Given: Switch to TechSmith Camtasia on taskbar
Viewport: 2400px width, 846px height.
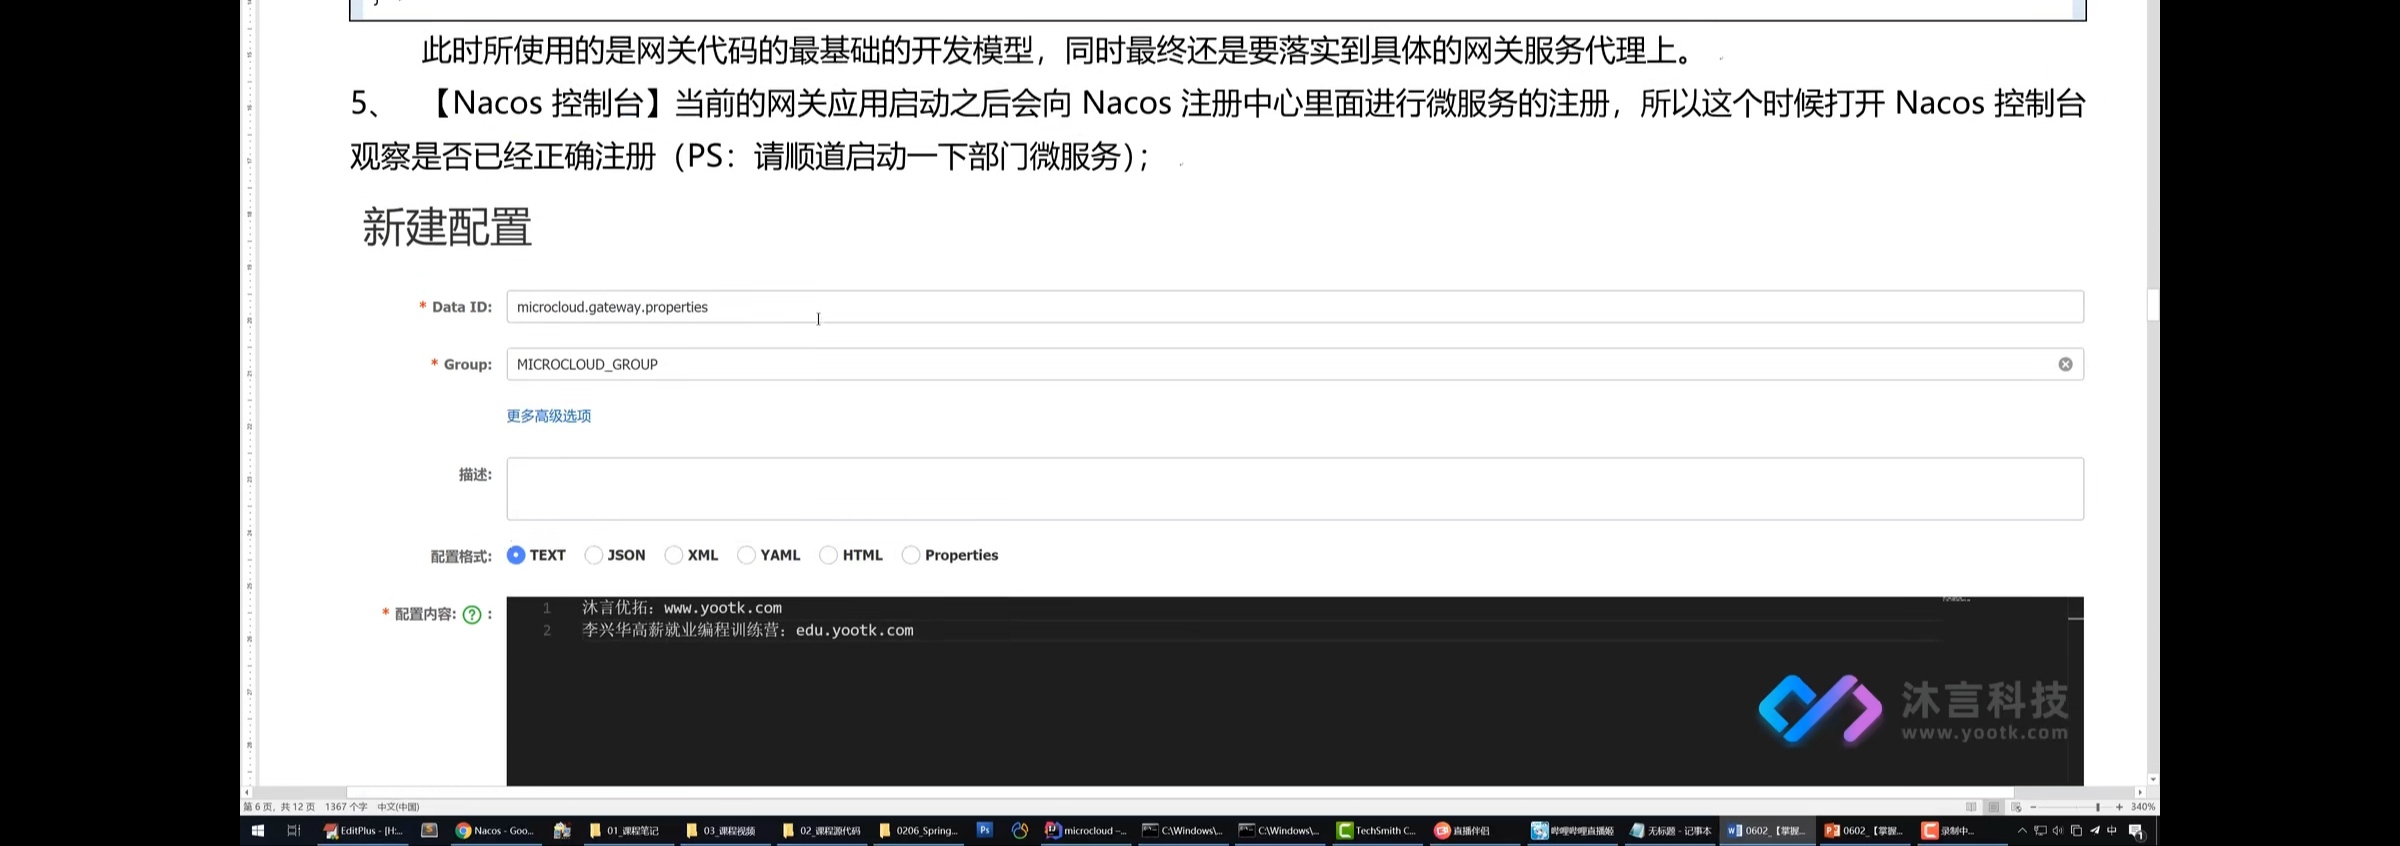Looking at the screenshot, I should (1376, 831).
